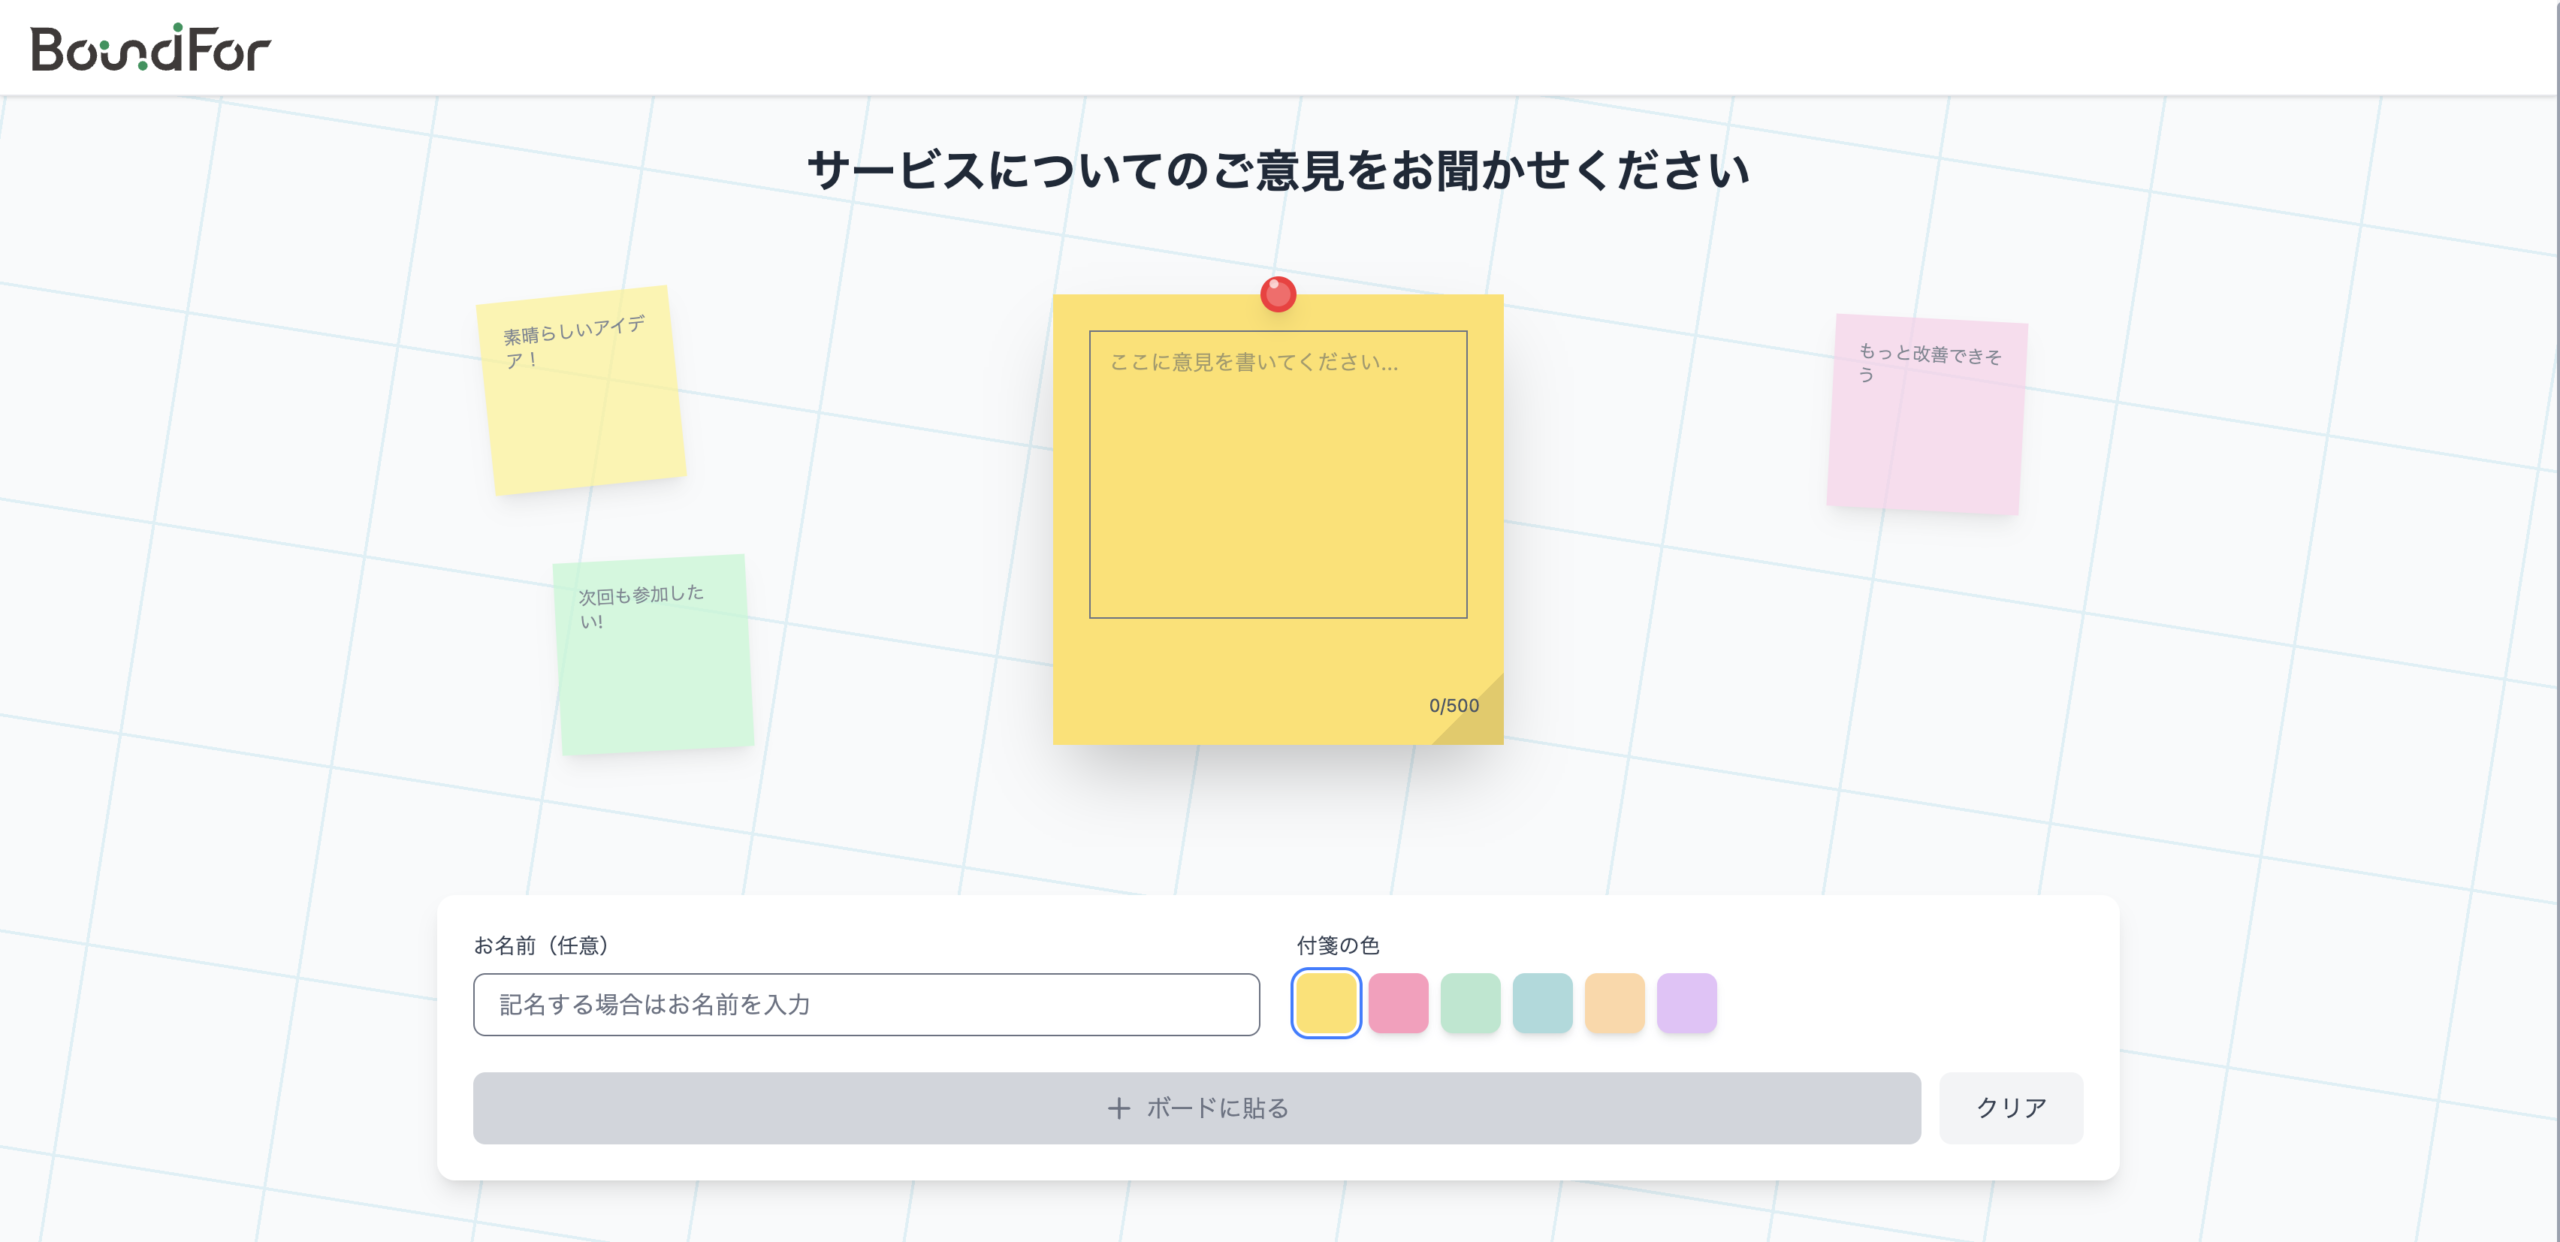Click the name input field
Screen dimensions: 2560x1242
(x=866, y=1004)
